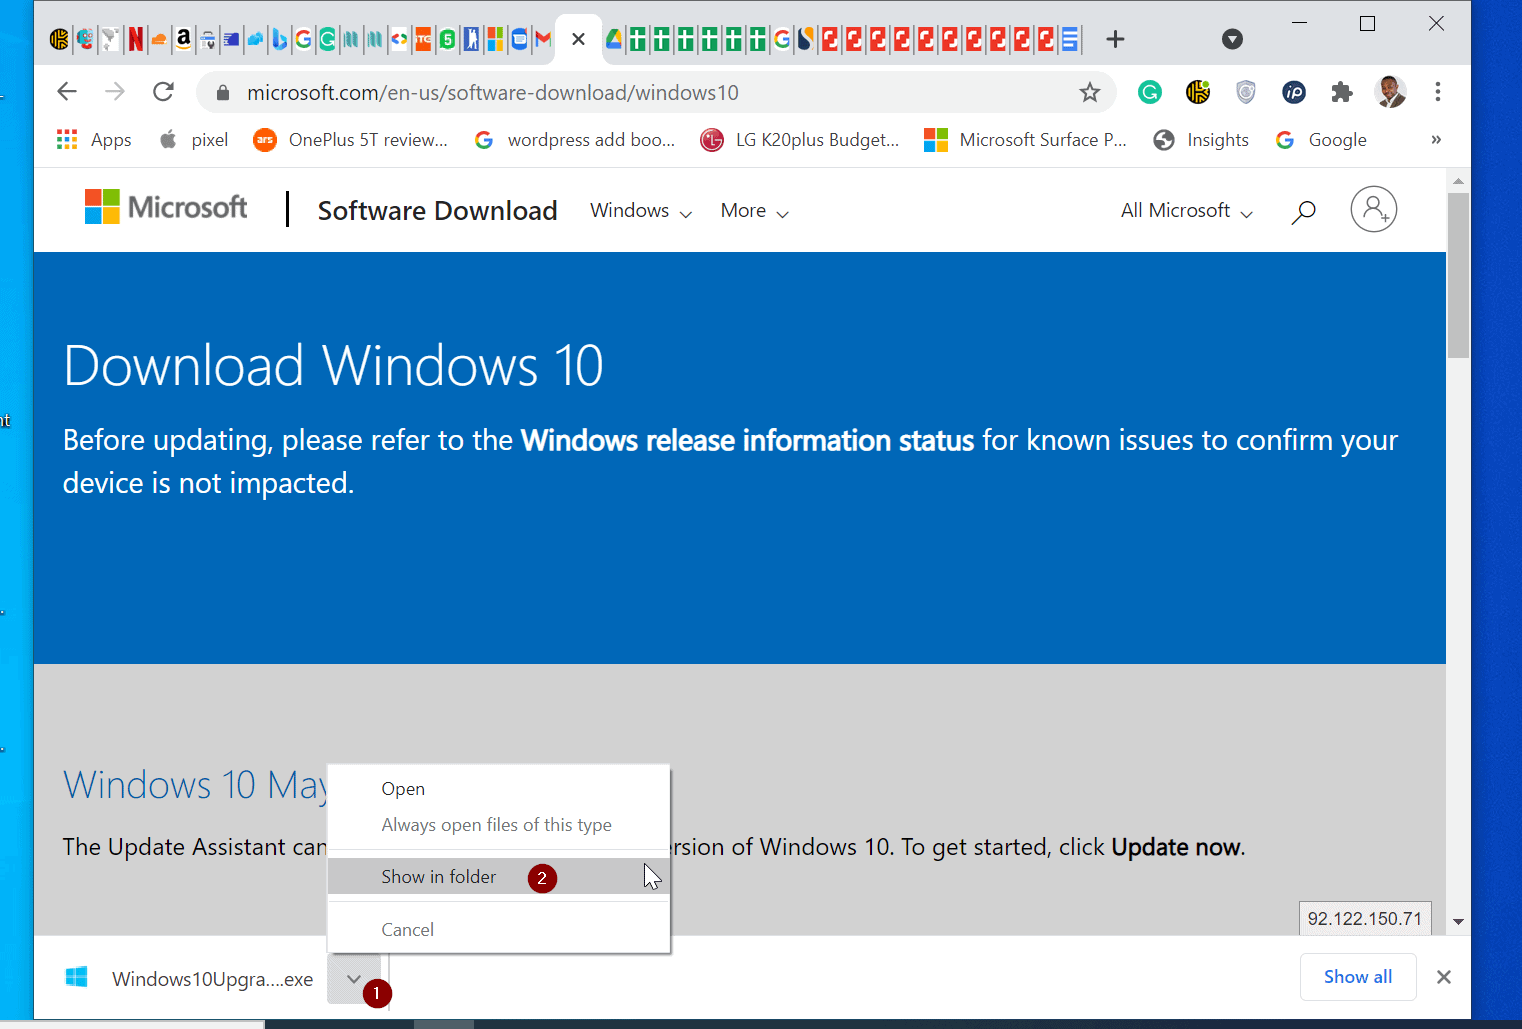Switch to the Bing tab
1522x1029 pixels.
(279, 39)
